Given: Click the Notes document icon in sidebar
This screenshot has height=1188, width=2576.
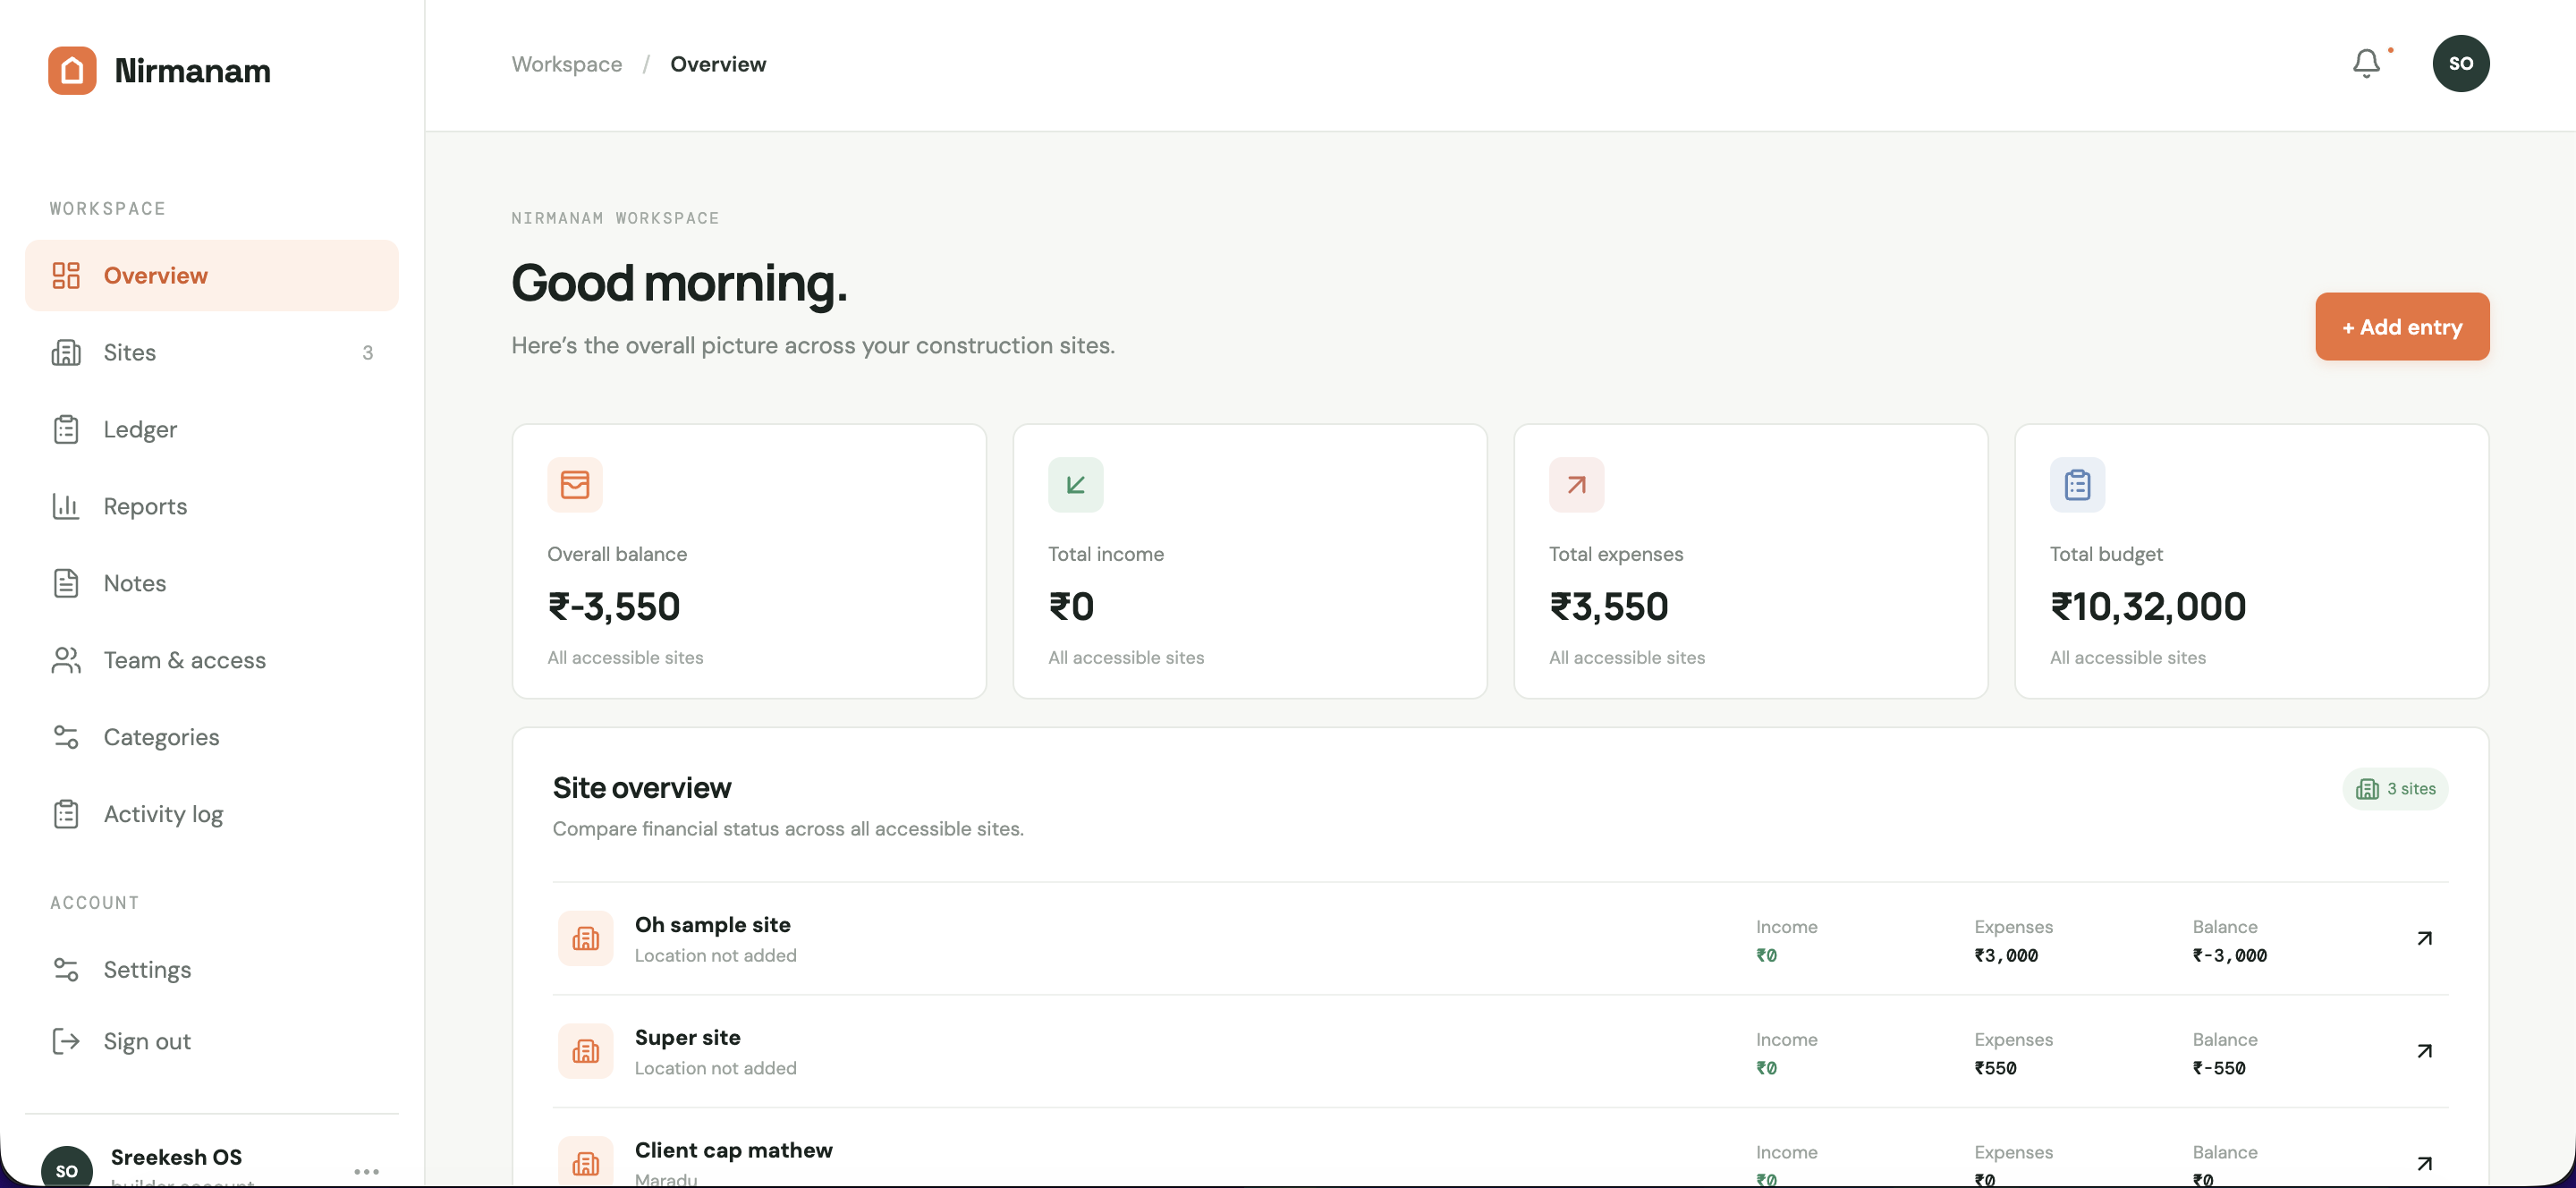Looking at the screenshot, I should point(66,583).
